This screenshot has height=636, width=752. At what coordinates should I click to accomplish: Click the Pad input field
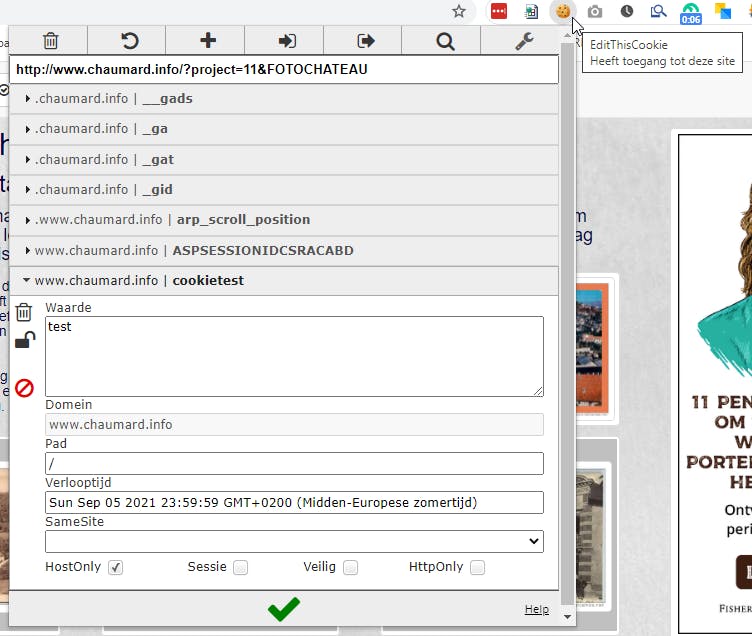tap(294, 463)
